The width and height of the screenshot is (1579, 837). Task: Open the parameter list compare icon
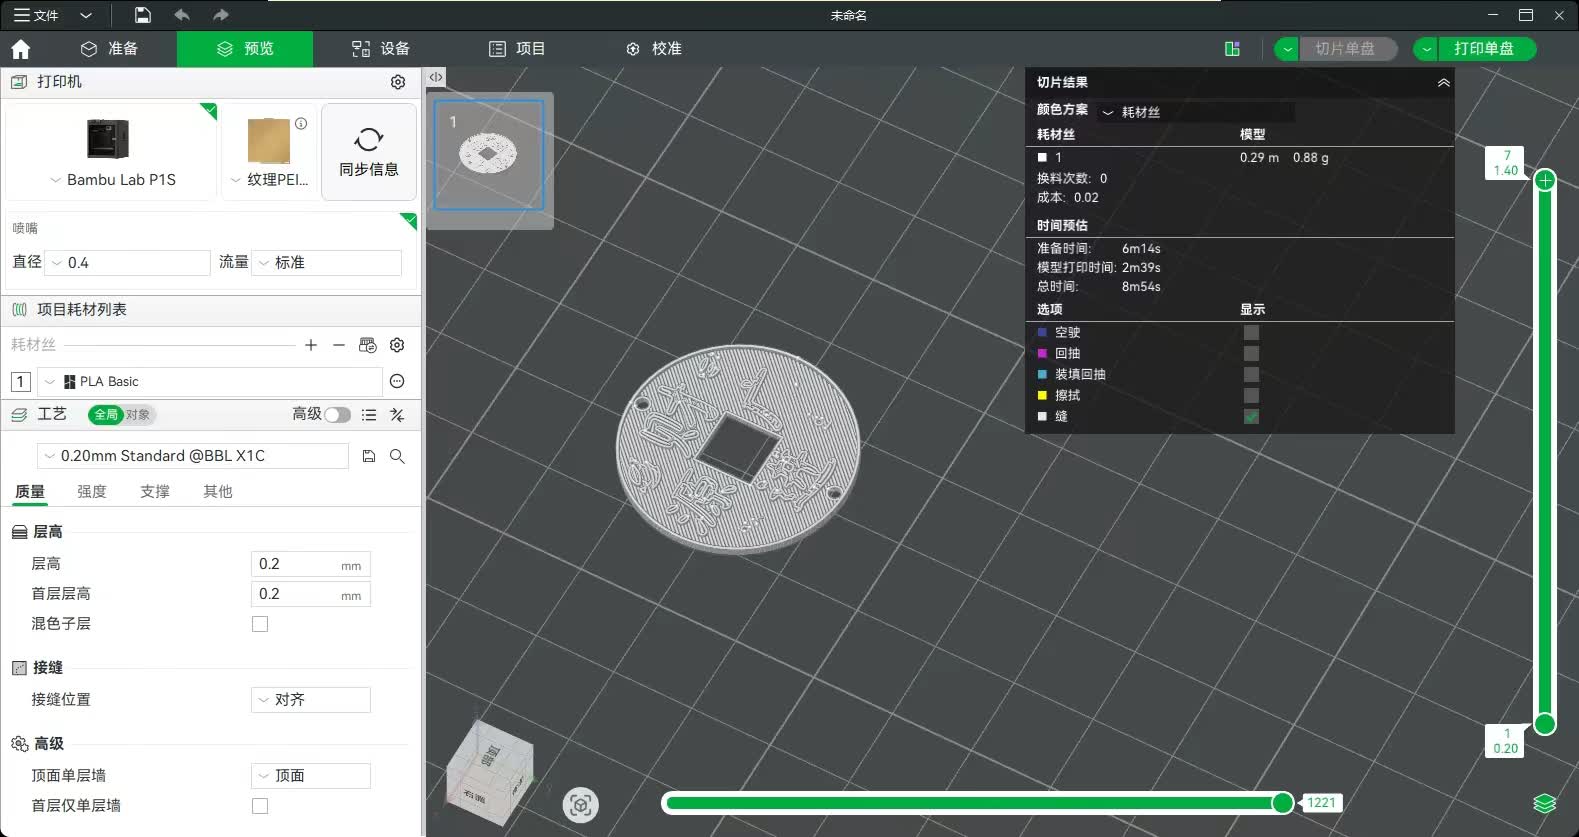[x=369, y=415]
